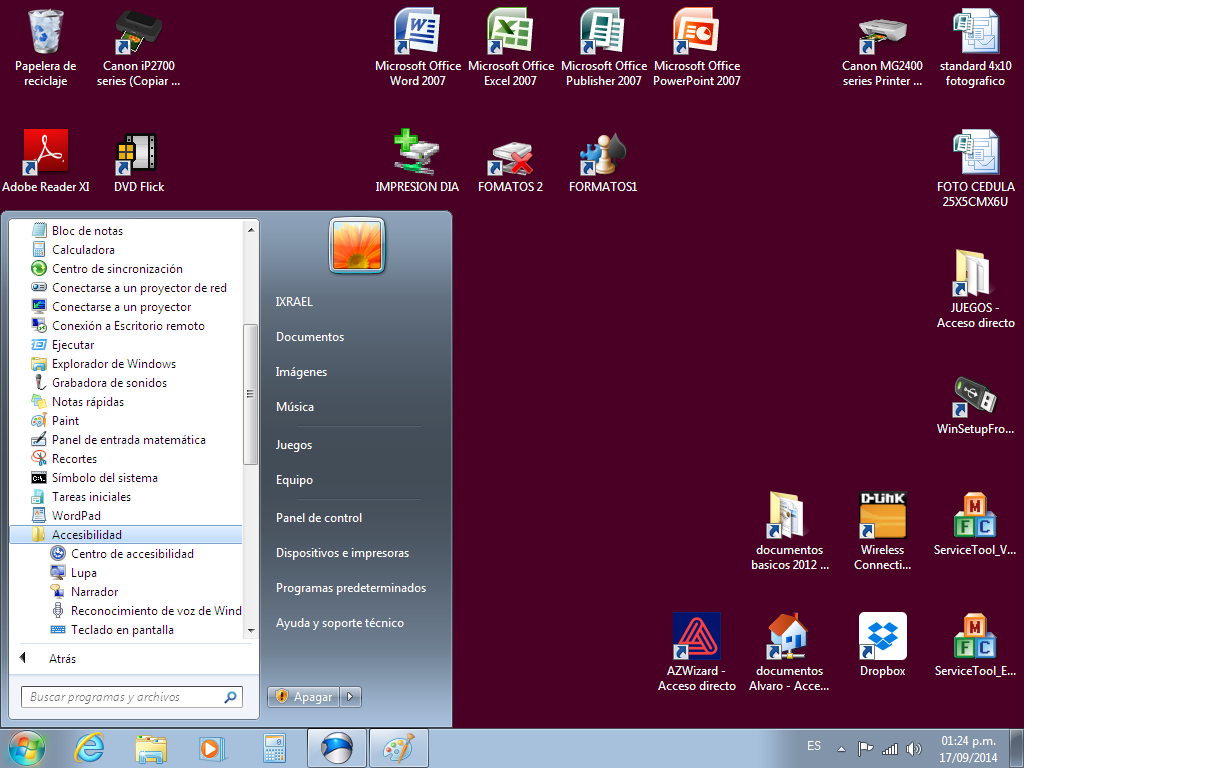Screen dimensions: 1223x768
Task: Select Calculadora from the programs list
Action: pyautogui.click(x=83, y=250)
